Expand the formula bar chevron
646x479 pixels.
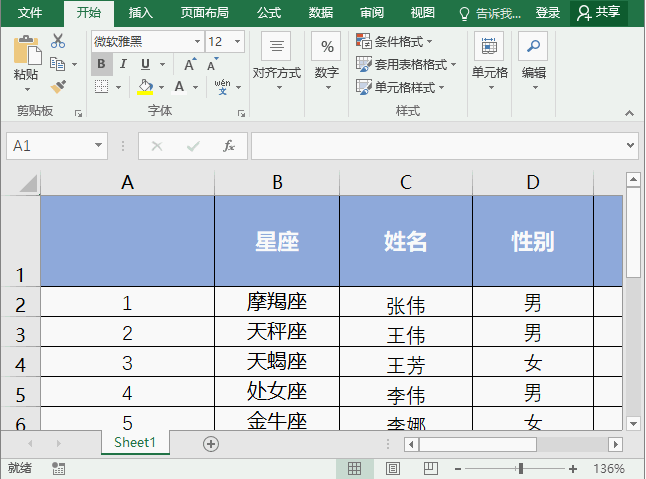coord(630,145)
